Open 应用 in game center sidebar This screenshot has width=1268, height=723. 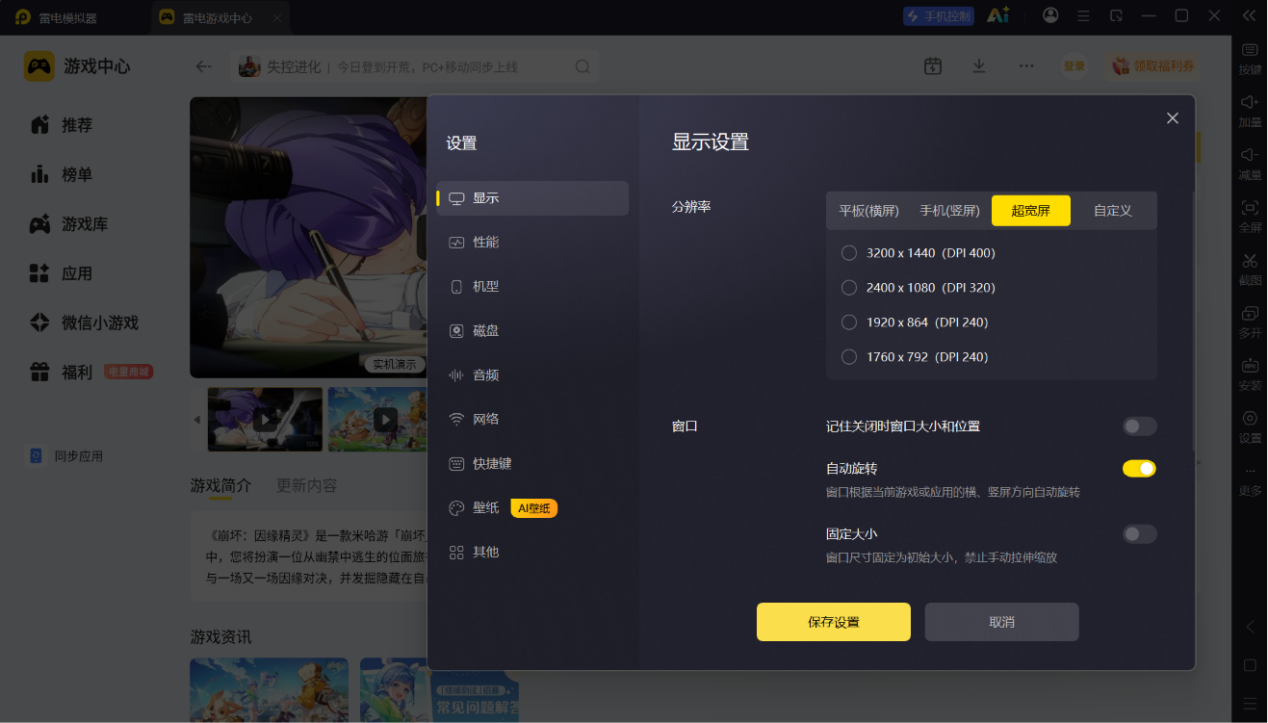62,273
